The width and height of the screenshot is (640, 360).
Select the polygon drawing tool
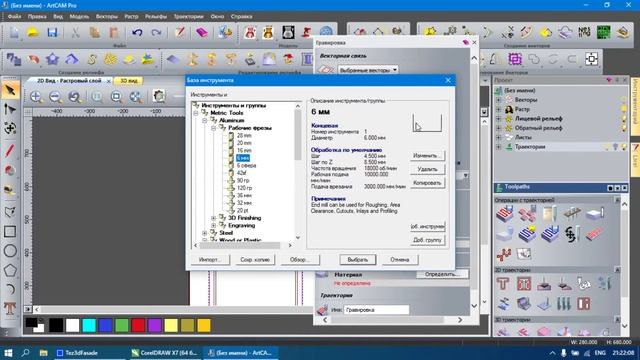tap(10, 270)
